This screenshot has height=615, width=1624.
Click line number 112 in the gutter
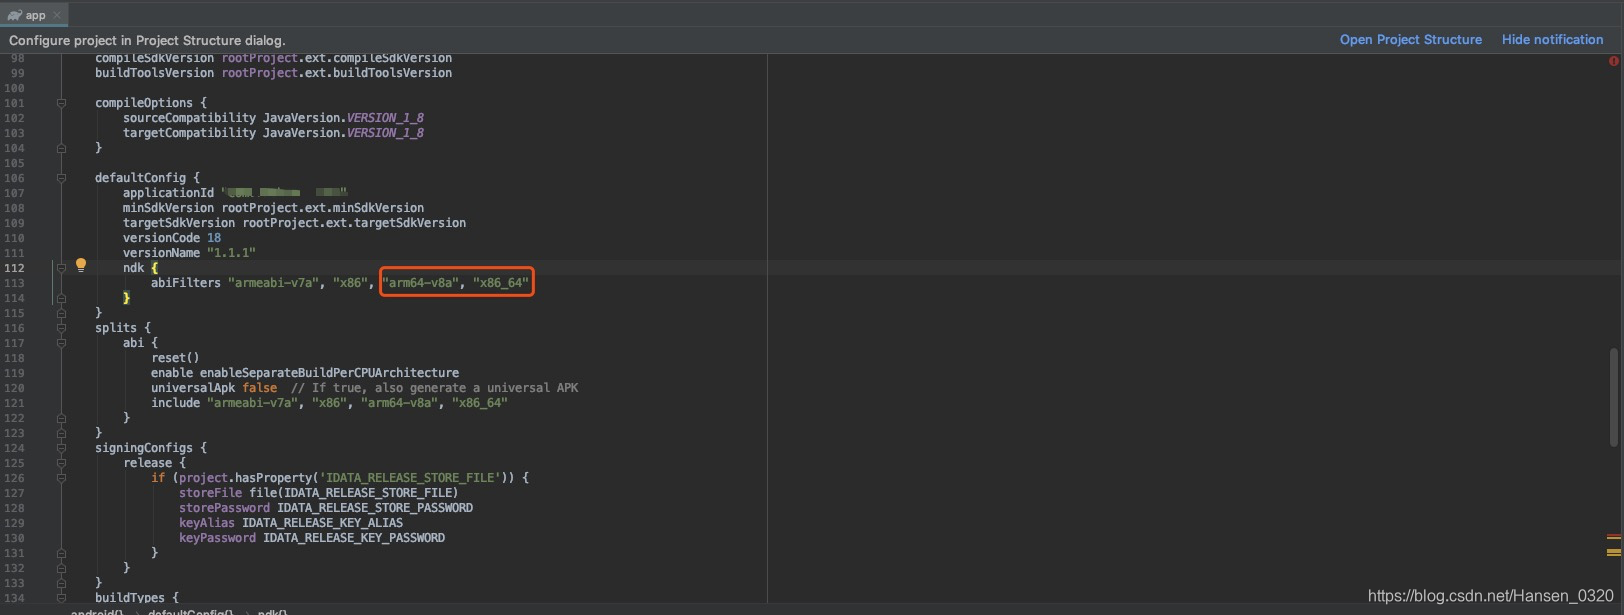pyautogui.click(x=14, y=268)
